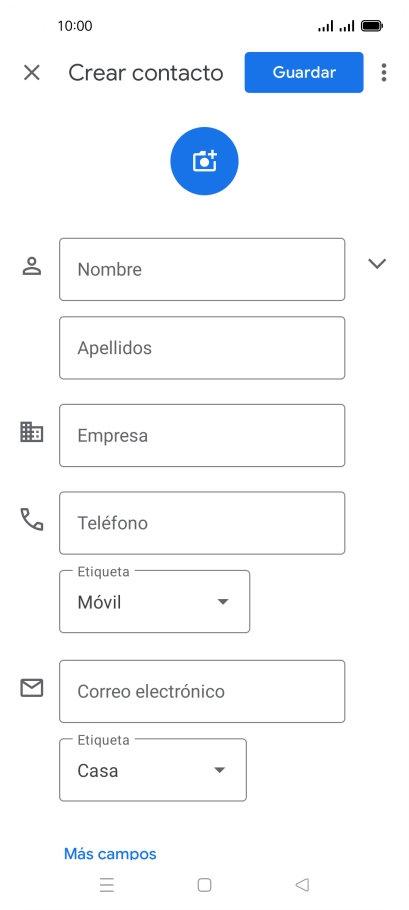This screenshot has height=910, width=409.
Task: Save the contact with Guardar
Action: 304,73
